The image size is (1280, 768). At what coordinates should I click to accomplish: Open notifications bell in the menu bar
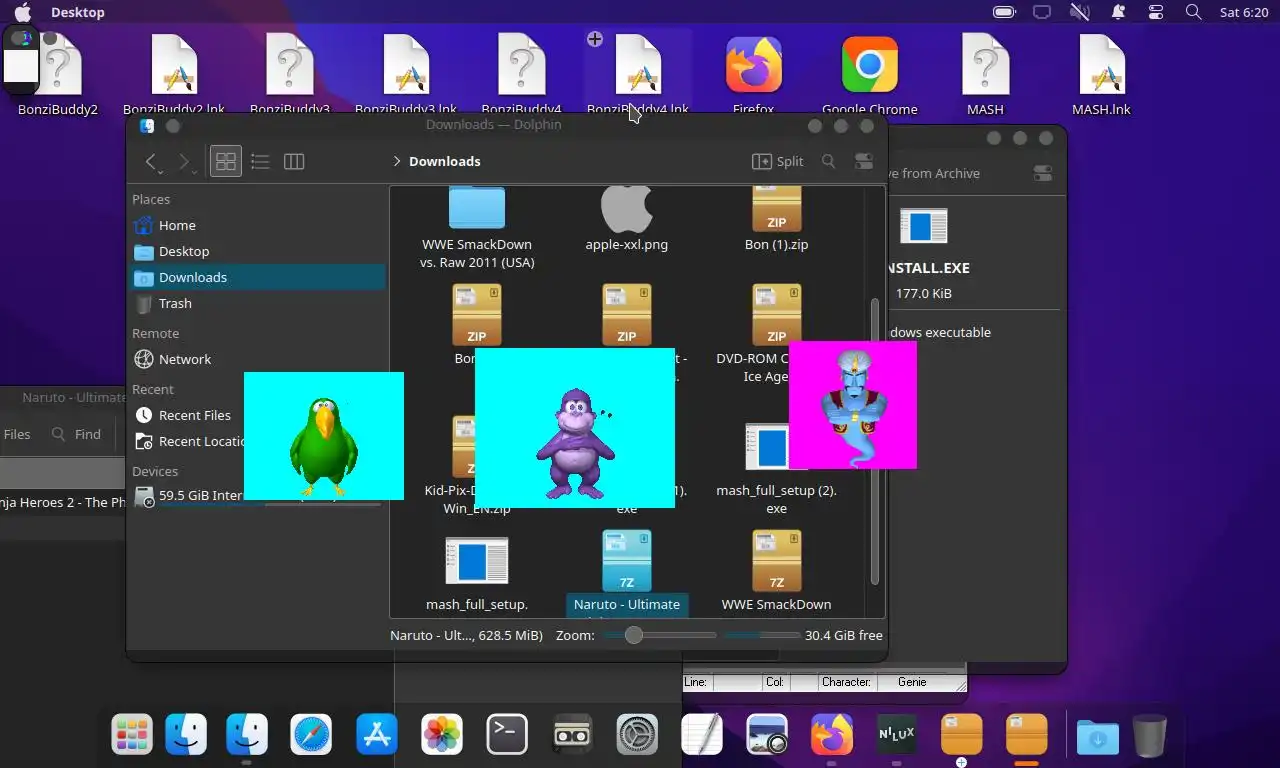coord(1118,12)
